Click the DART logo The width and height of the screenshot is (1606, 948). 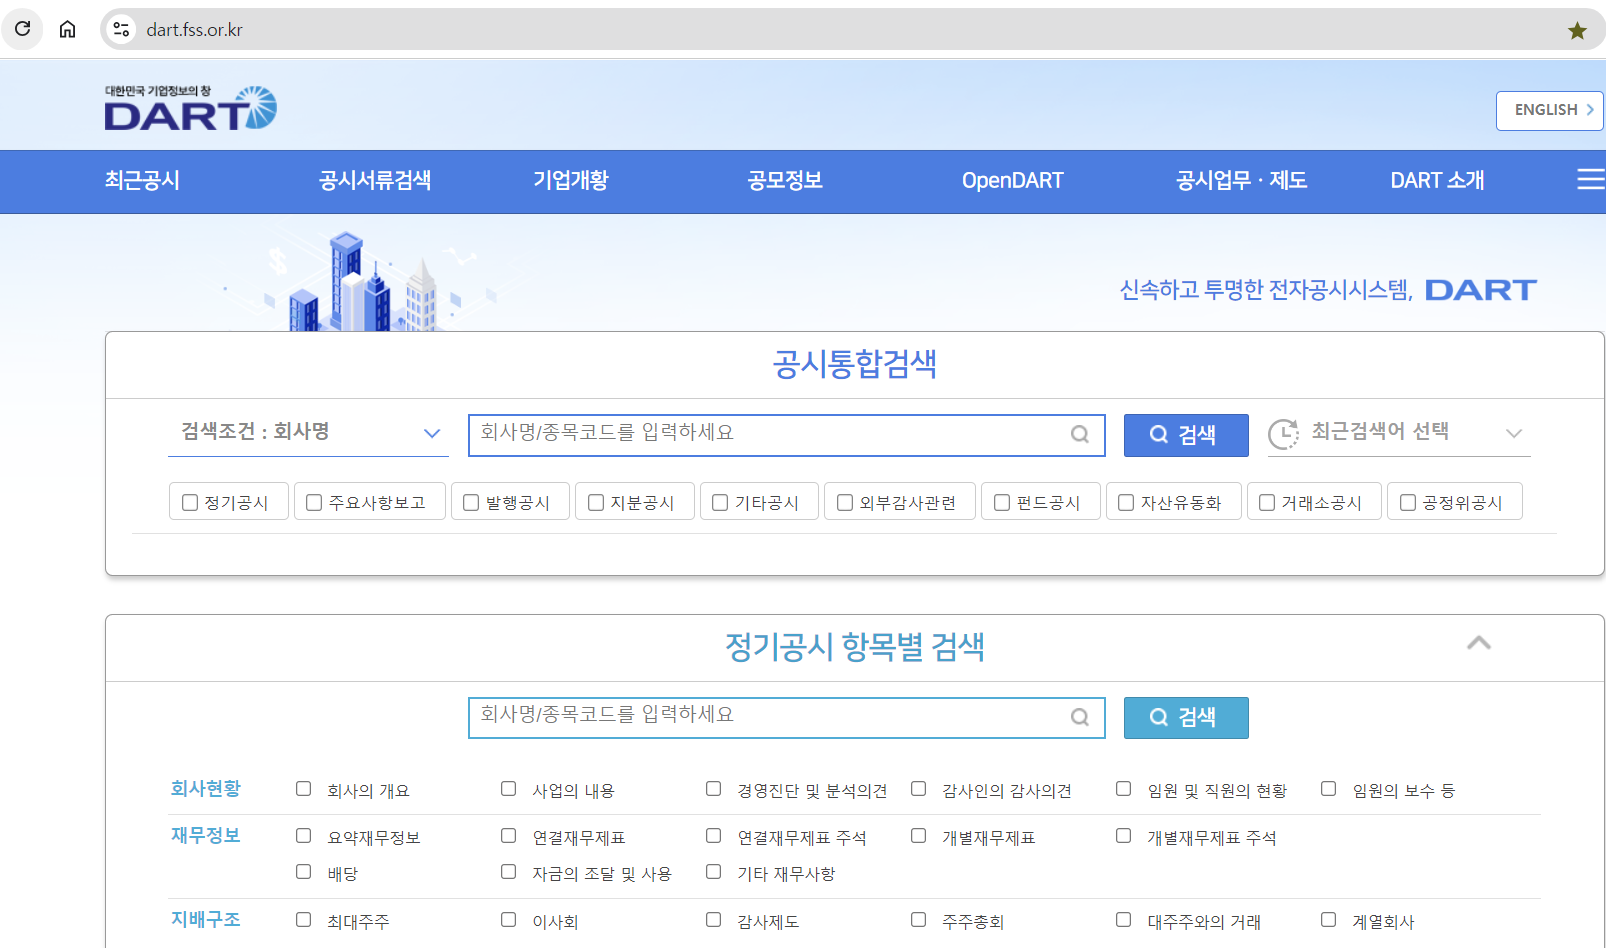pyautogui.click(x=190, y=108)
